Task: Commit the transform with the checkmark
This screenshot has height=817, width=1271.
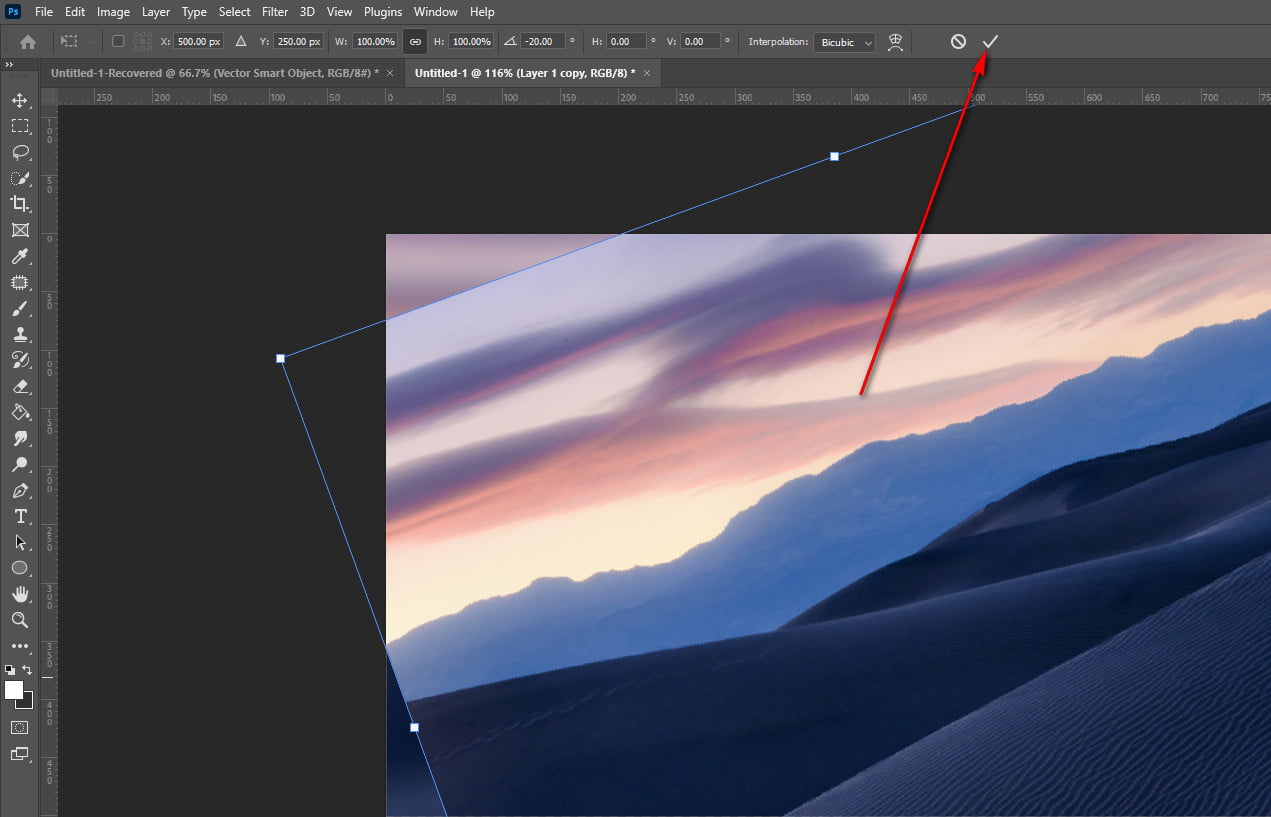Action: (x=990, y=41)
